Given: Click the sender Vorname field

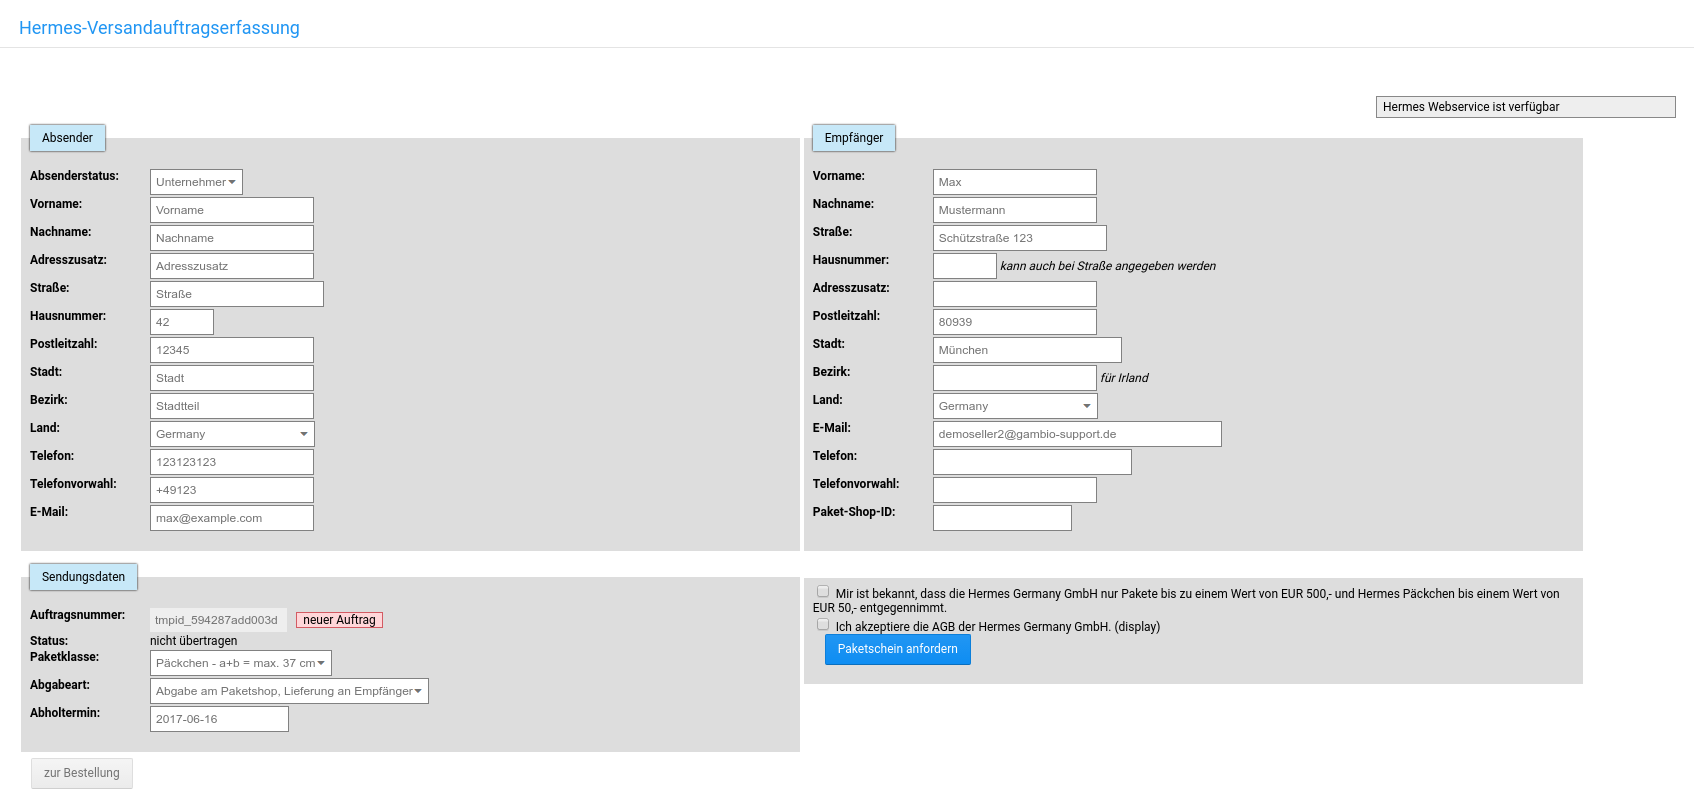Looking at the screenshot, I should coord(231,210).
